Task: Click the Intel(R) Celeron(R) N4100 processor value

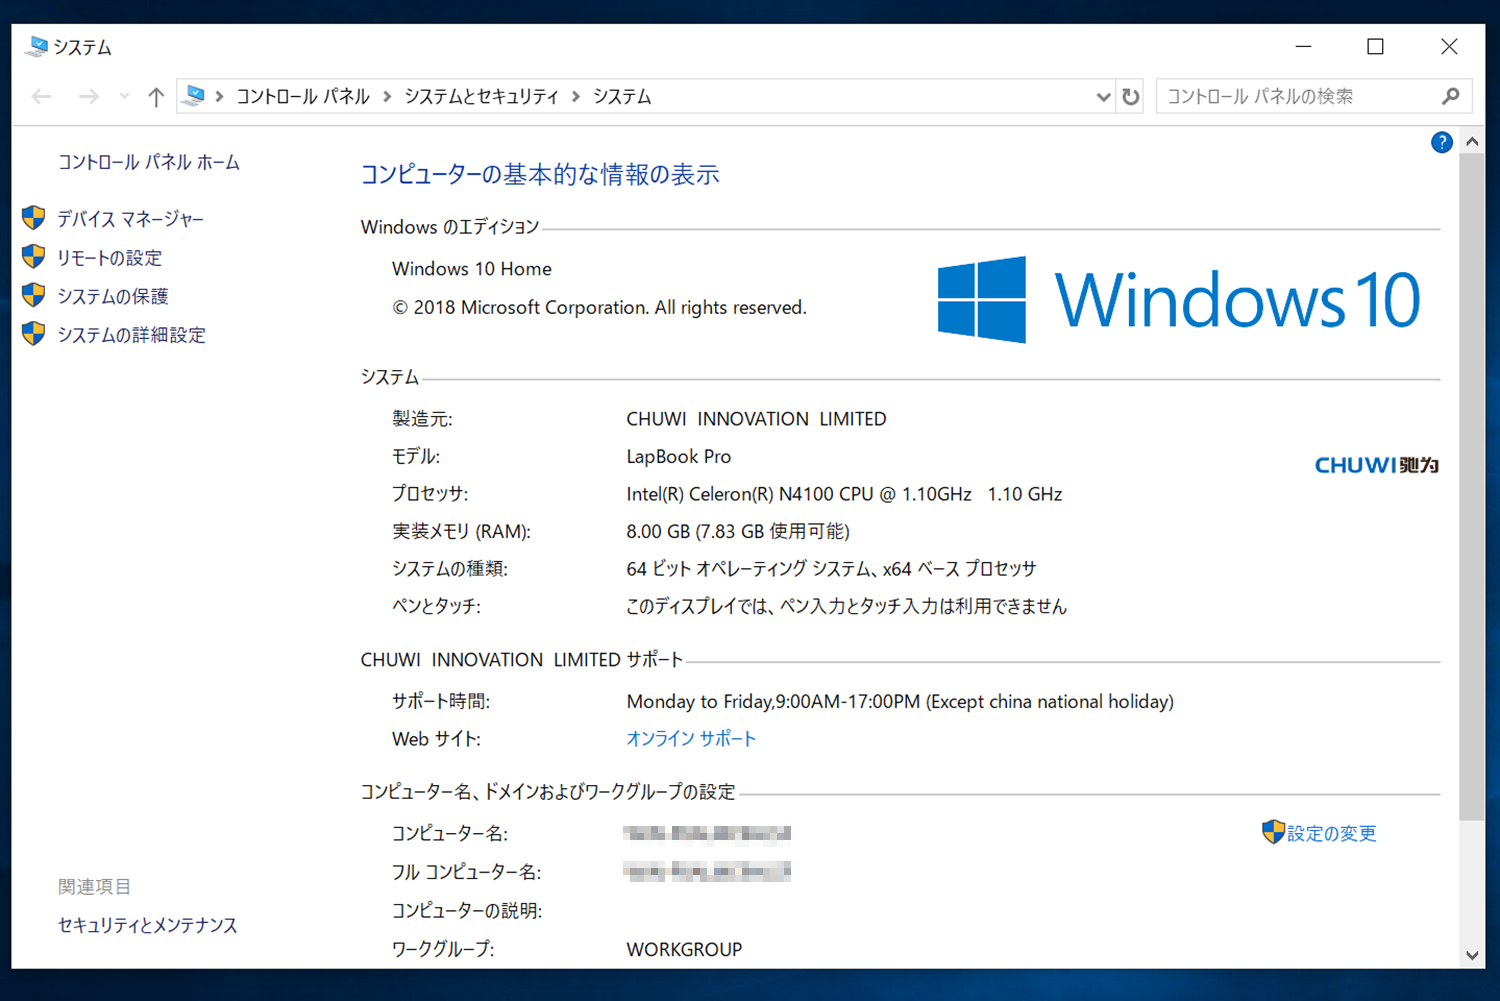Action: [x=844, y=494]
